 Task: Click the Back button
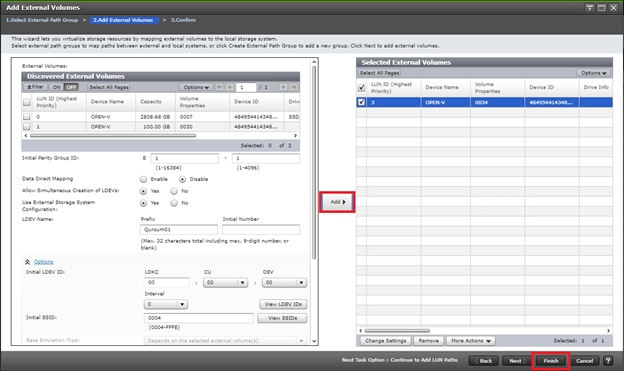[483, 361]
